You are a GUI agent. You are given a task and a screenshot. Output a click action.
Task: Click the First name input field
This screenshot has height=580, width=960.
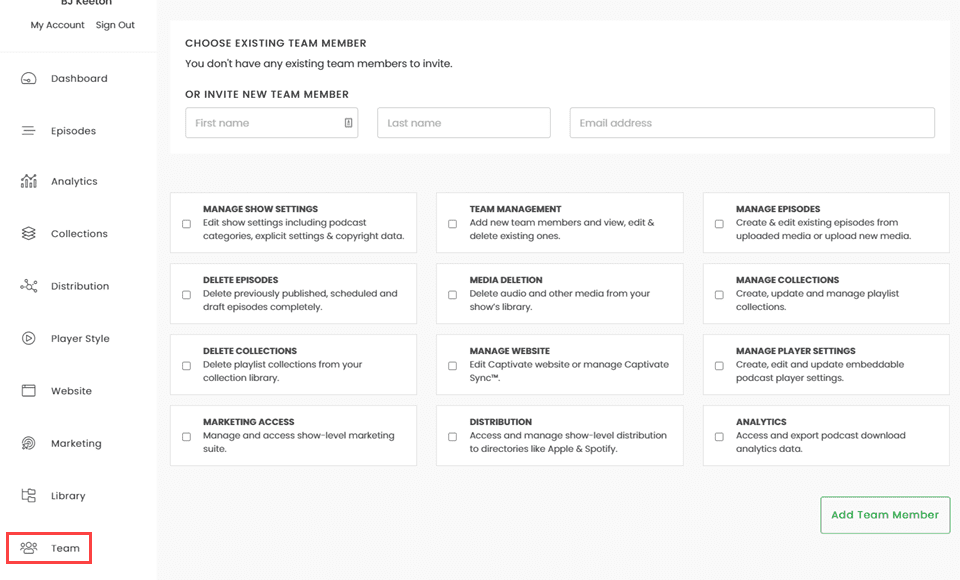coord(271,122)
